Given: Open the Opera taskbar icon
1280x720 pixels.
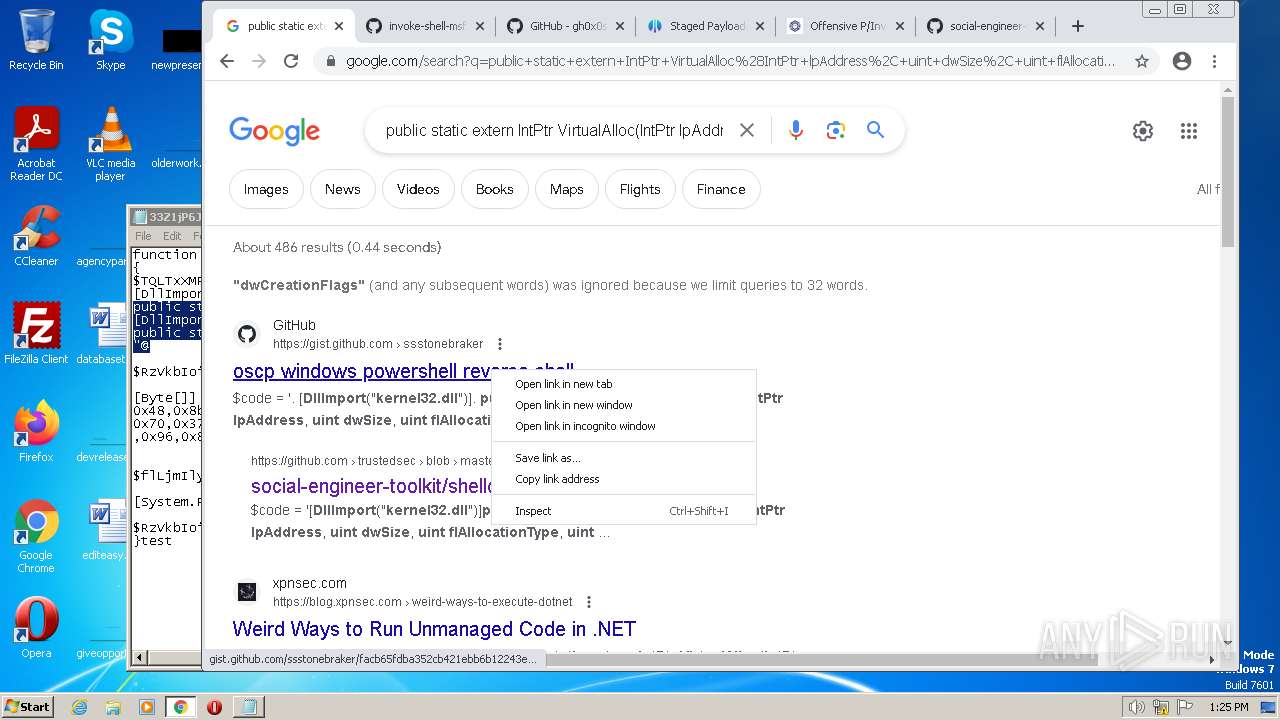Looking at the screenshot, I should 214,707.
